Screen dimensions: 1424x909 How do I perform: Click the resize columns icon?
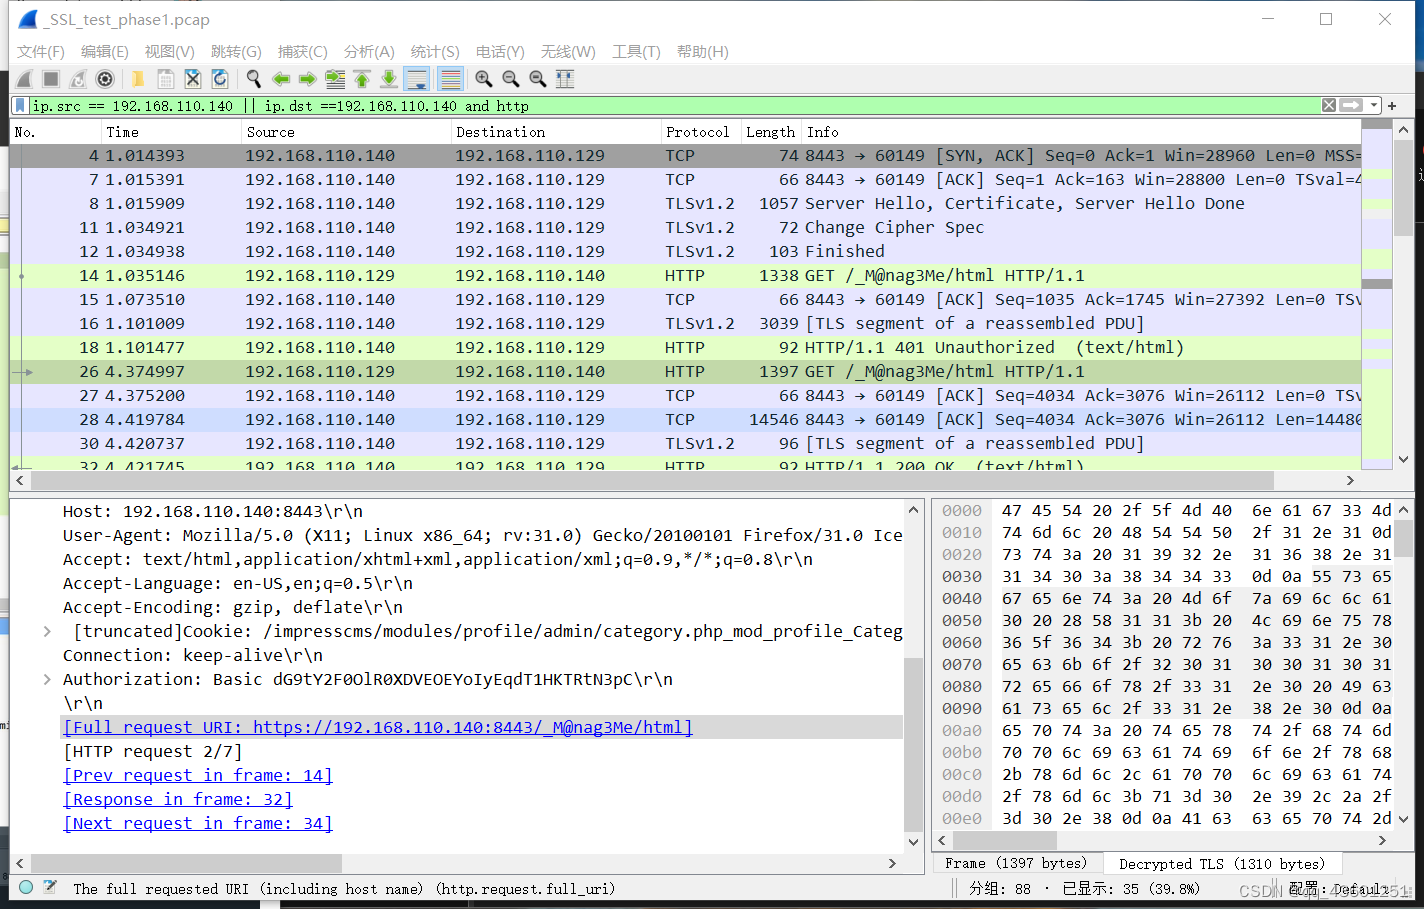pos(565,79)
